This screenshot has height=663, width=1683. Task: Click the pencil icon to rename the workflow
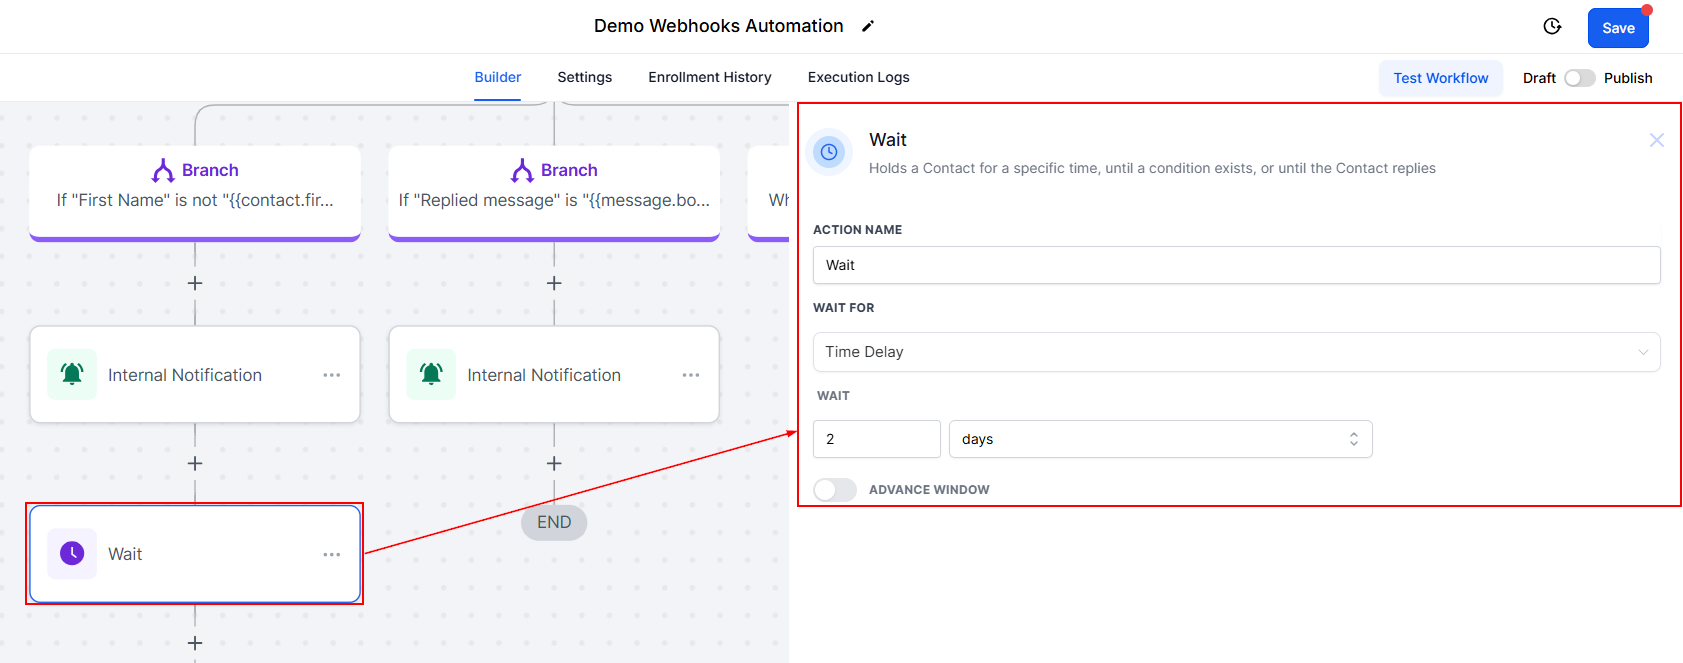[x=868, y=27]
